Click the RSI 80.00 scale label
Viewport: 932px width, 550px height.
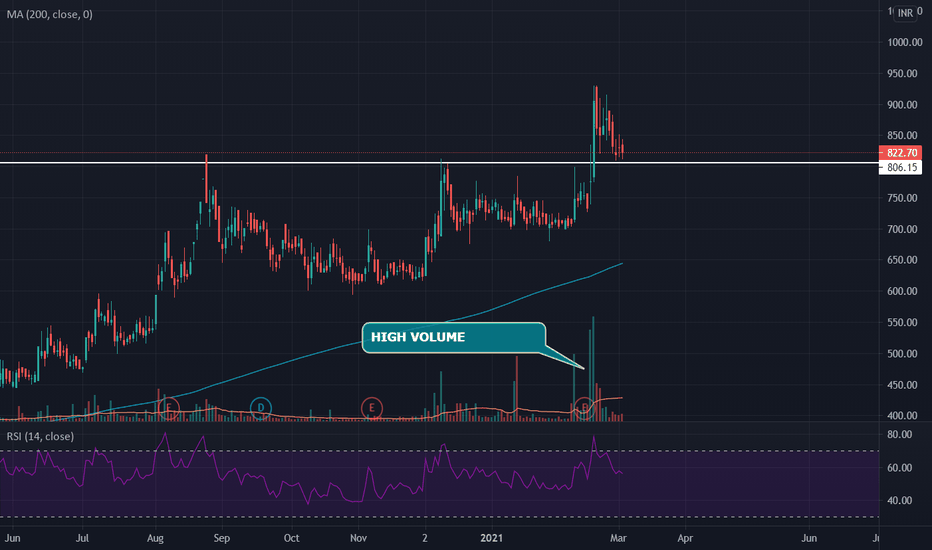pos(899,435)
